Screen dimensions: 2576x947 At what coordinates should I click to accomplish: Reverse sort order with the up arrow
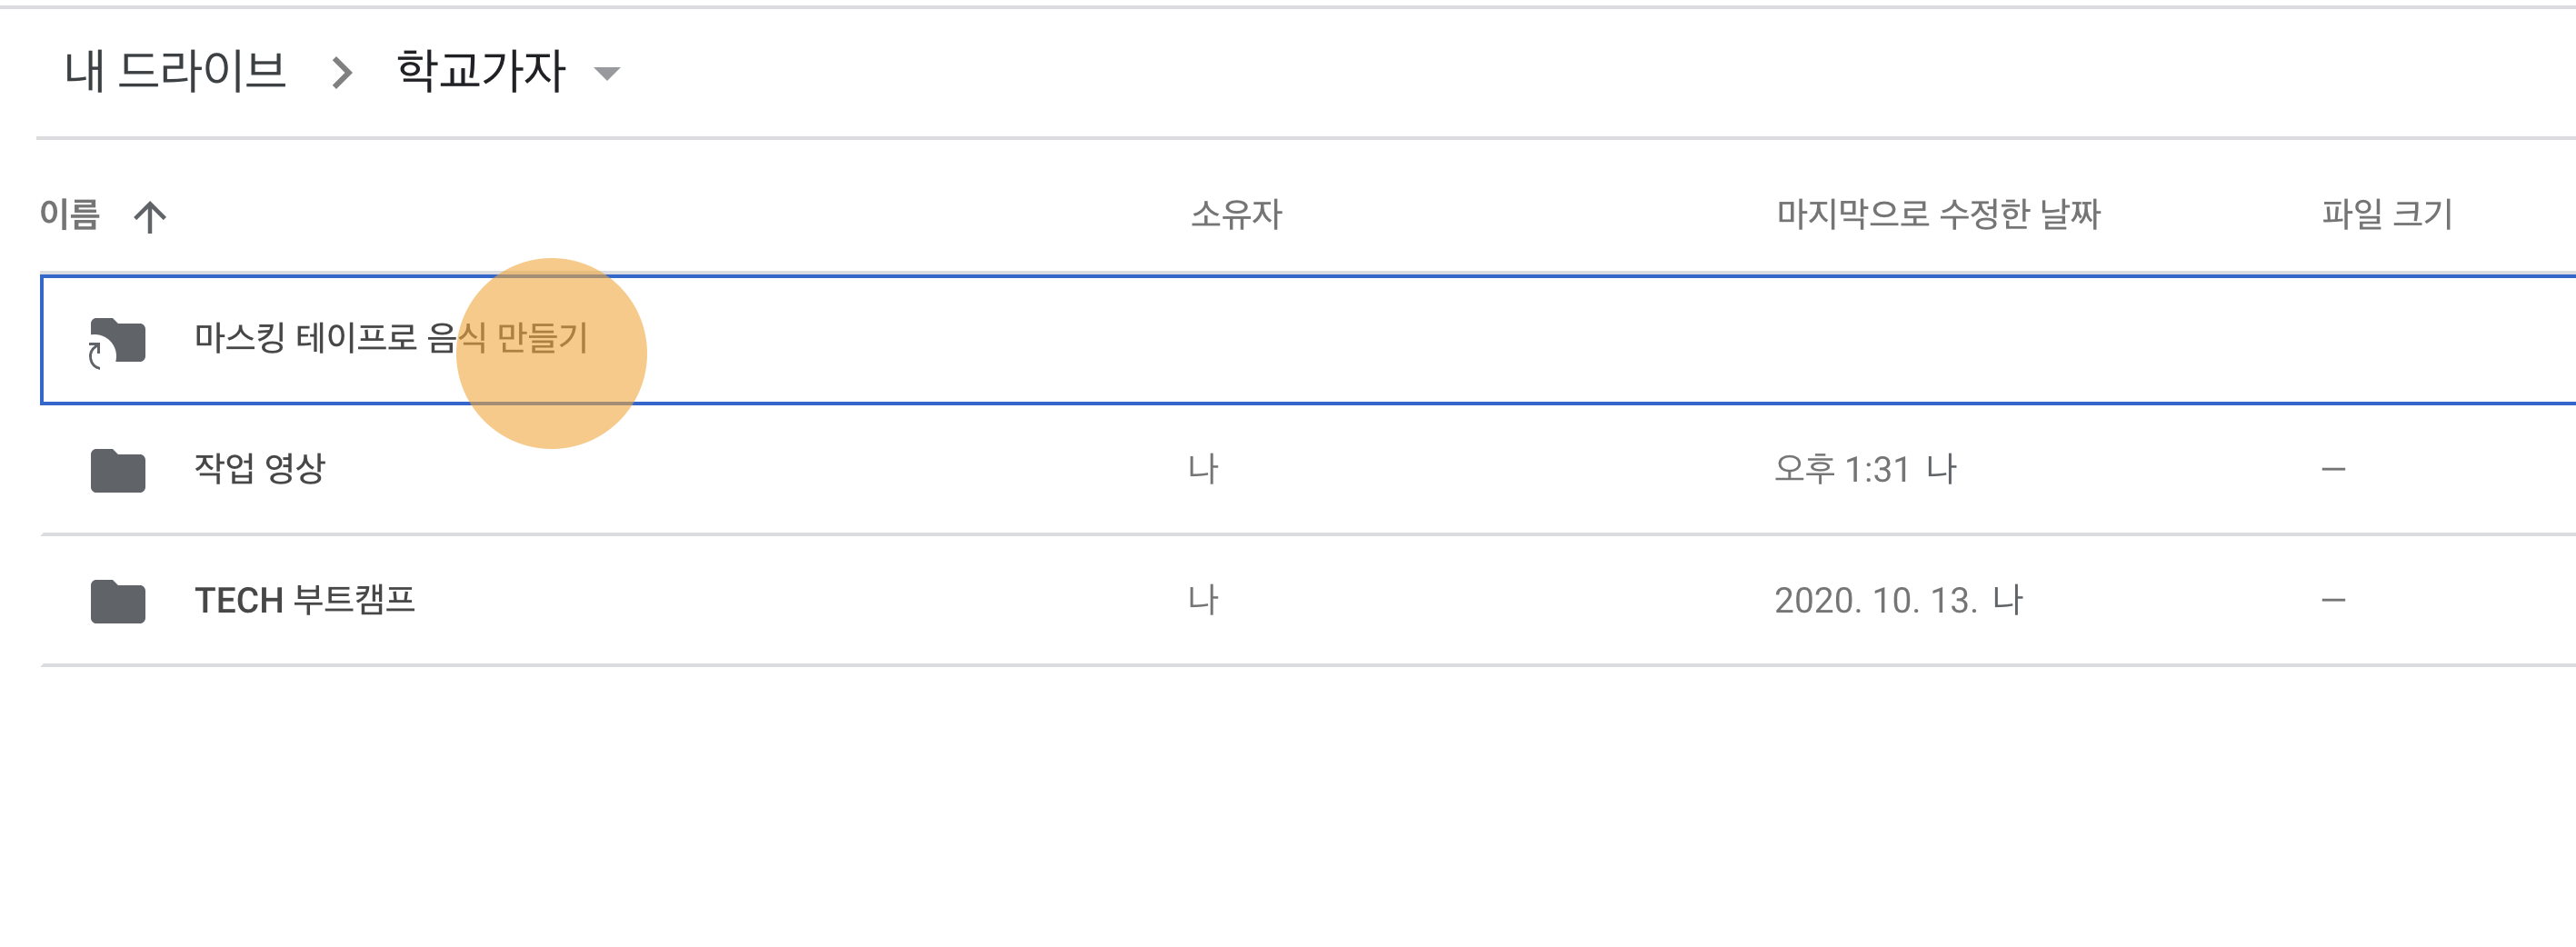coord(150,216)
